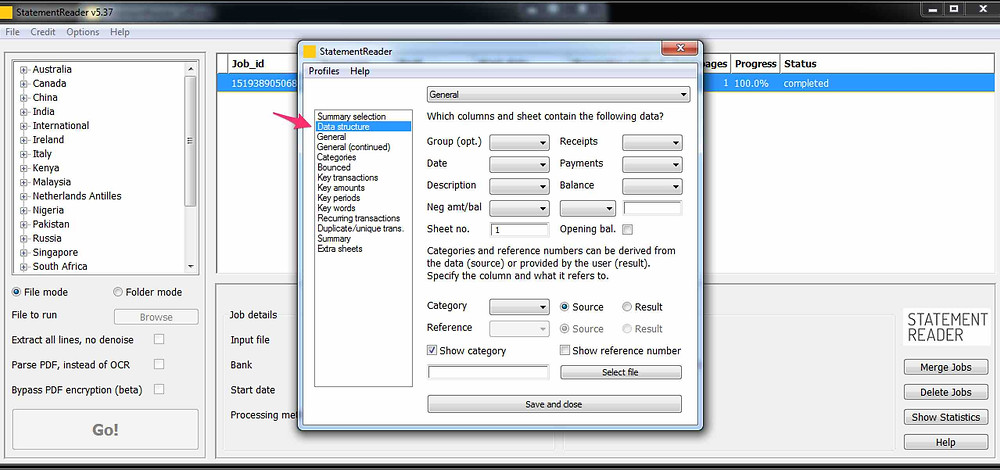Expand the Australia tree node
The image size is (1000, 470).
pyautogui.click(x=24, y=70)
